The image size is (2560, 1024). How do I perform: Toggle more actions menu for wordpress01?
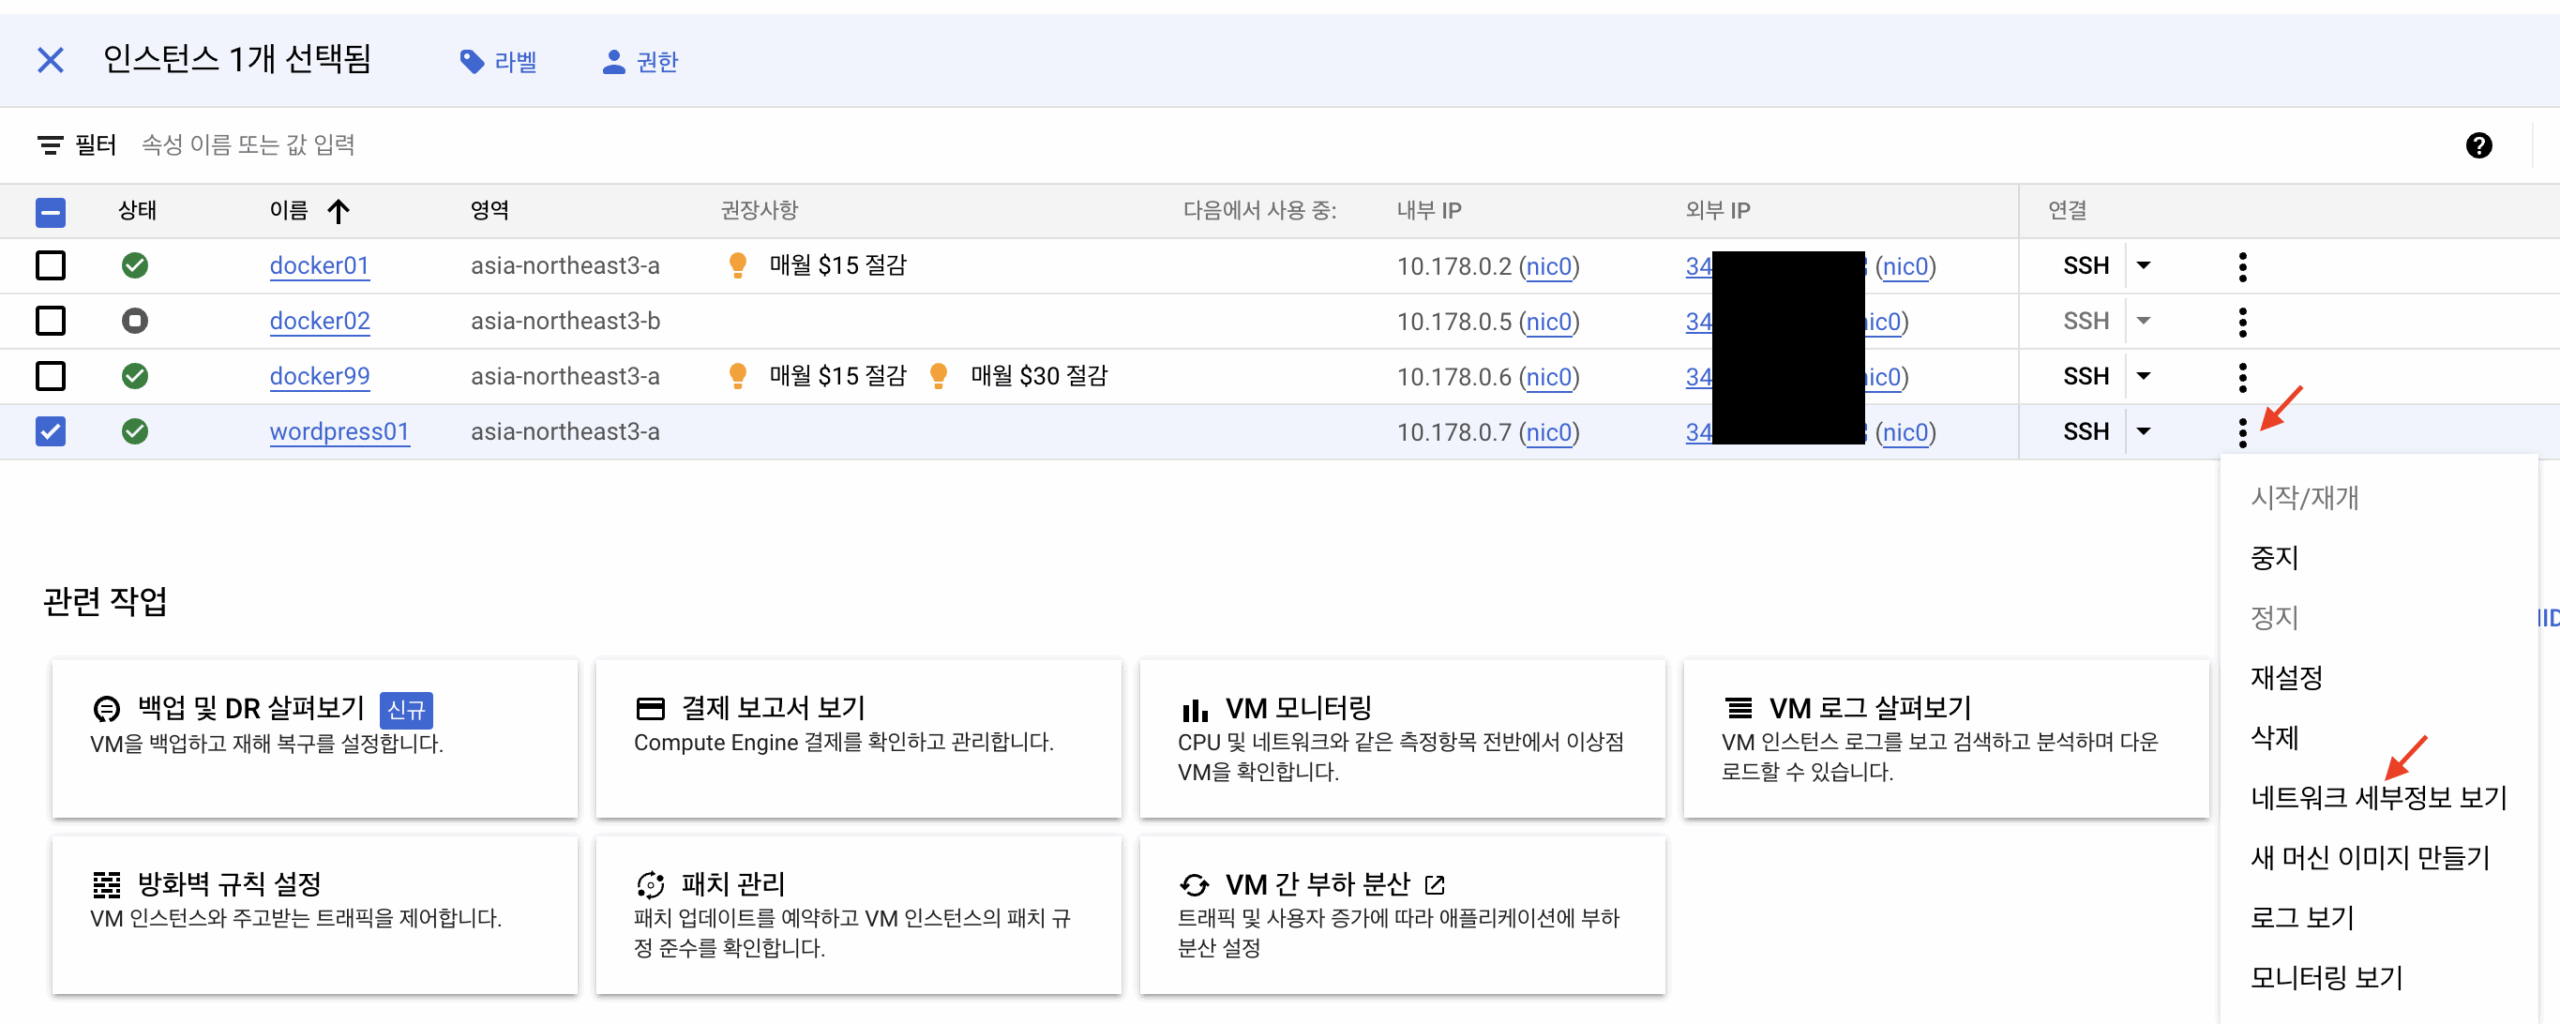coord(2243,433)
